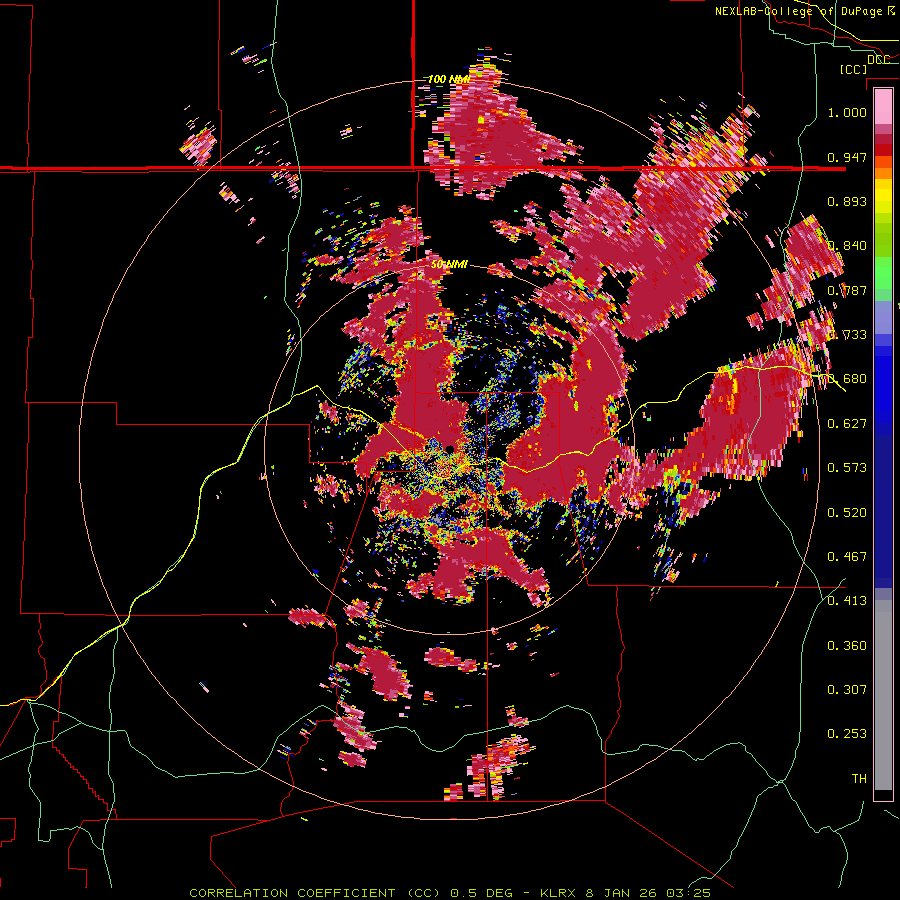Select the 0.360 scale label
This screenshot has height=900, width=900.
click(847, 646)
